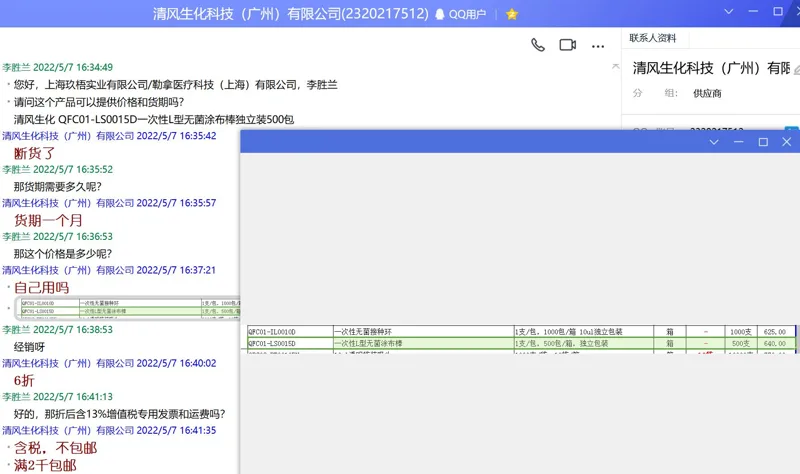Click the message about 13%增值税专用发票和运费

(x=119, y=414)
